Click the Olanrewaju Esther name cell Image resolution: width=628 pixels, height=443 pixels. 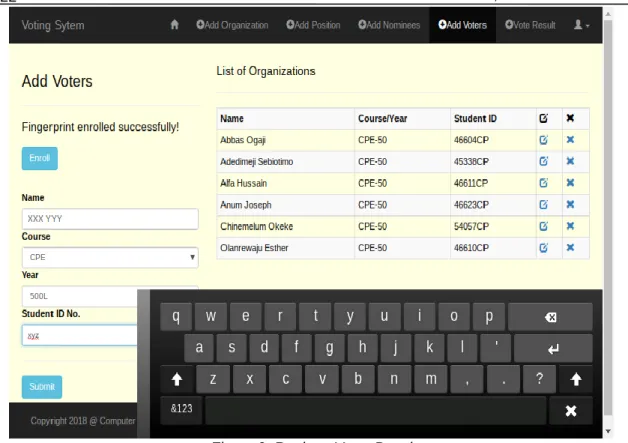[286, 248]
